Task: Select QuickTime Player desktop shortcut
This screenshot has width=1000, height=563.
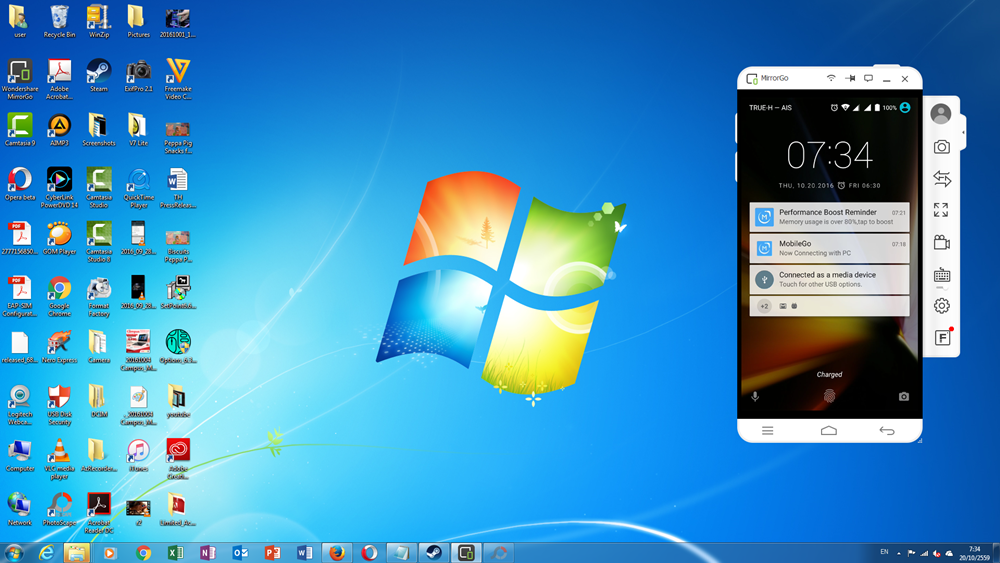Action: click(x=138, y=187)
